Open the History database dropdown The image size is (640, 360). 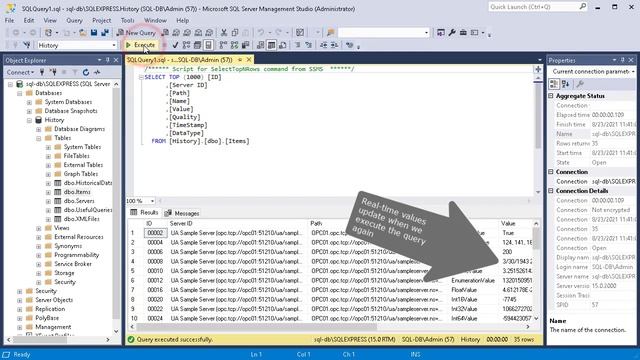[x=113, y=45]
